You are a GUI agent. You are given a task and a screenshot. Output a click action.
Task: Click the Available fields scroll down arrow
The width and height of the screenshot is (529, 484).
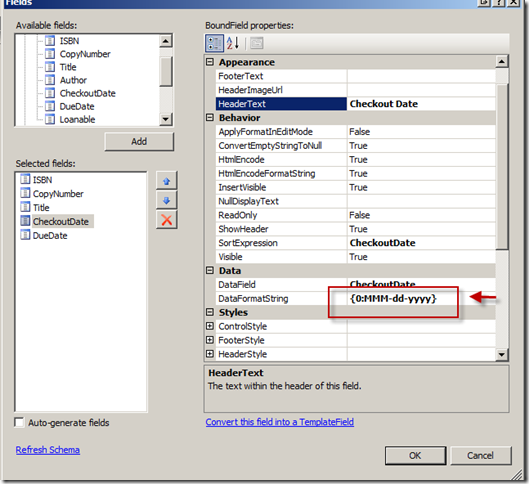pyautogui.click(x=165, y=119)
